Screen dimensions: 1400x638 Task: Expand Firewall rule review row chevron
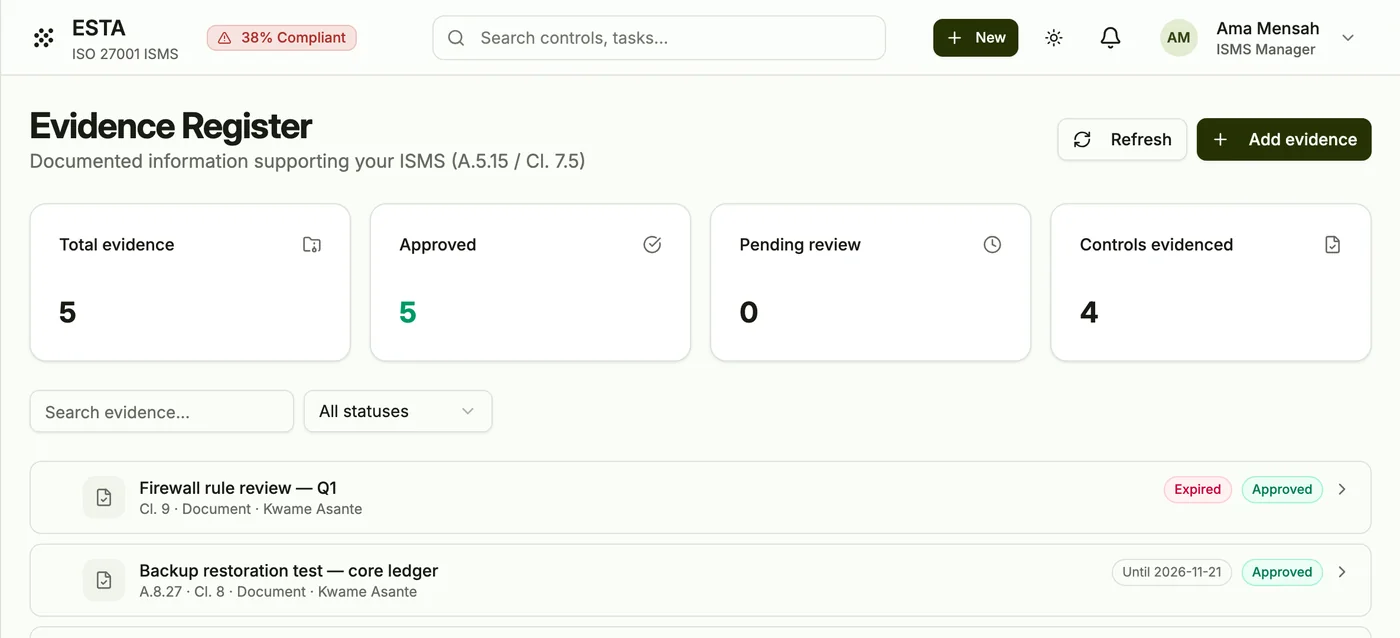tap(1342, 489)
